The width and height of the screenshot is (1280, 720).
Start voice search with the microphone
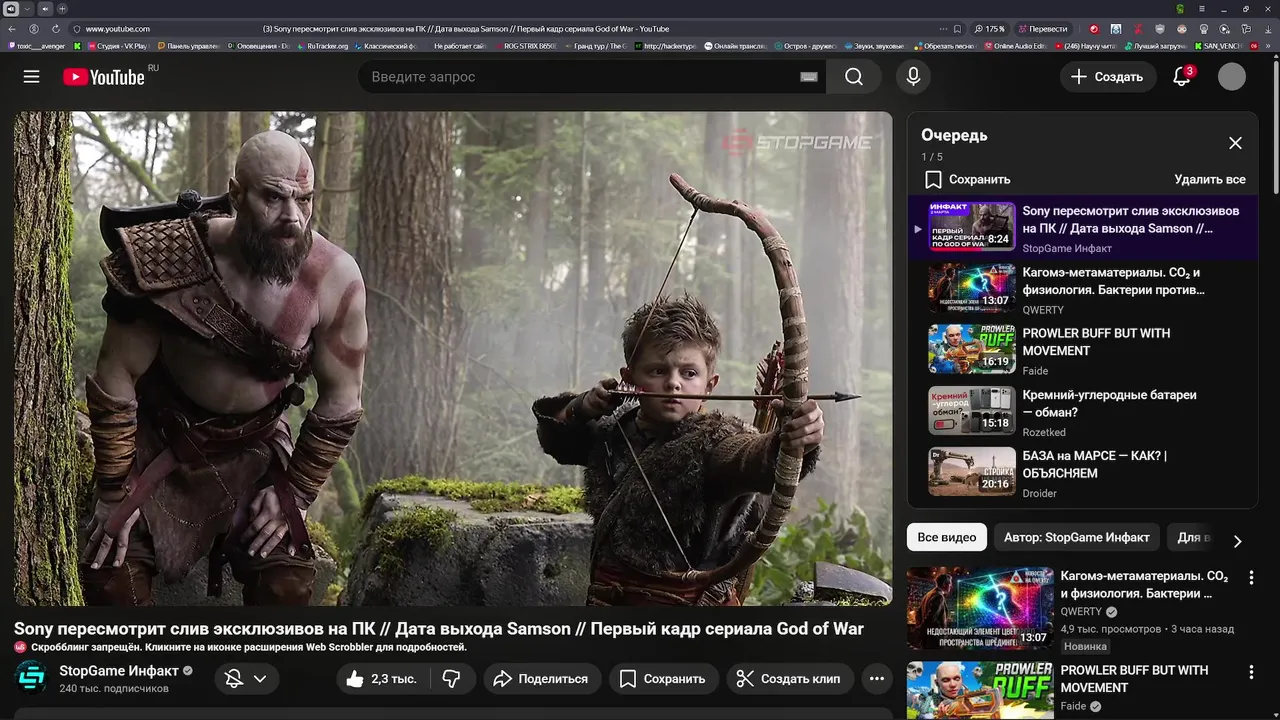[x=913, y=77]
